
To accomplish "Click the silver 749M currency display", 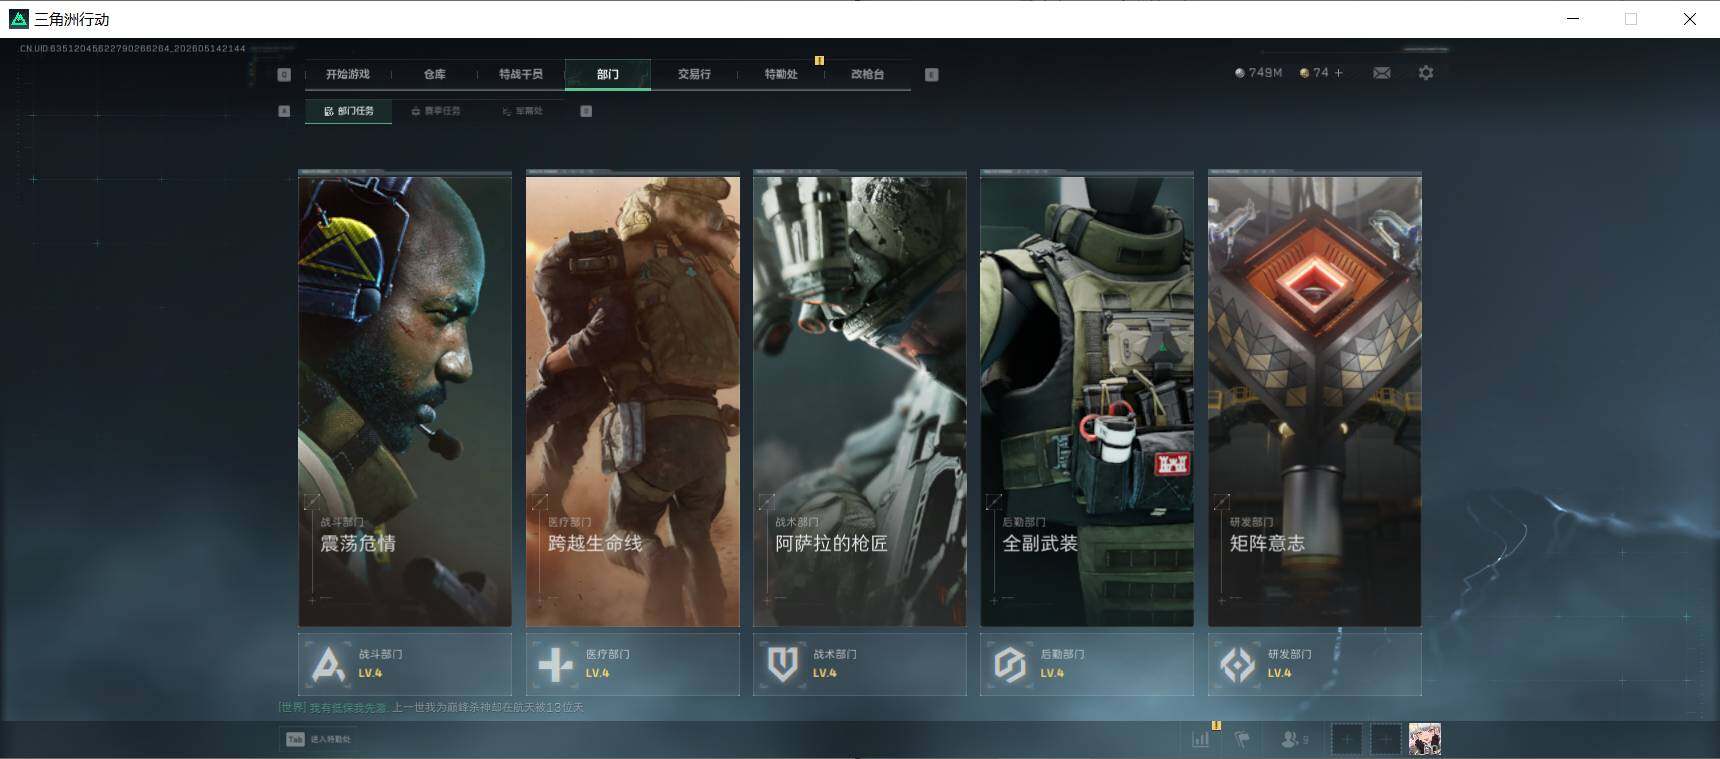I will click(x=1259, y=73).
